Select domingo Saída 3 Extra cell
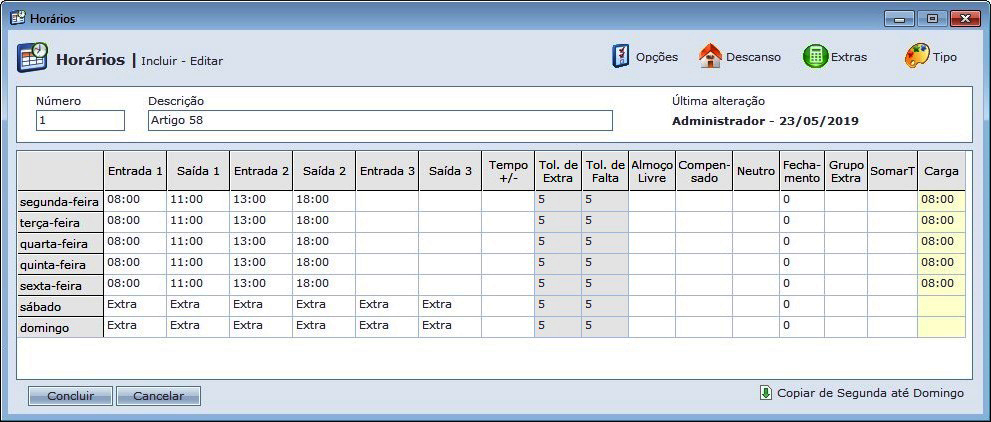Image resolution: width=991 pixels, height=422 pixels. tap(449, 326)
